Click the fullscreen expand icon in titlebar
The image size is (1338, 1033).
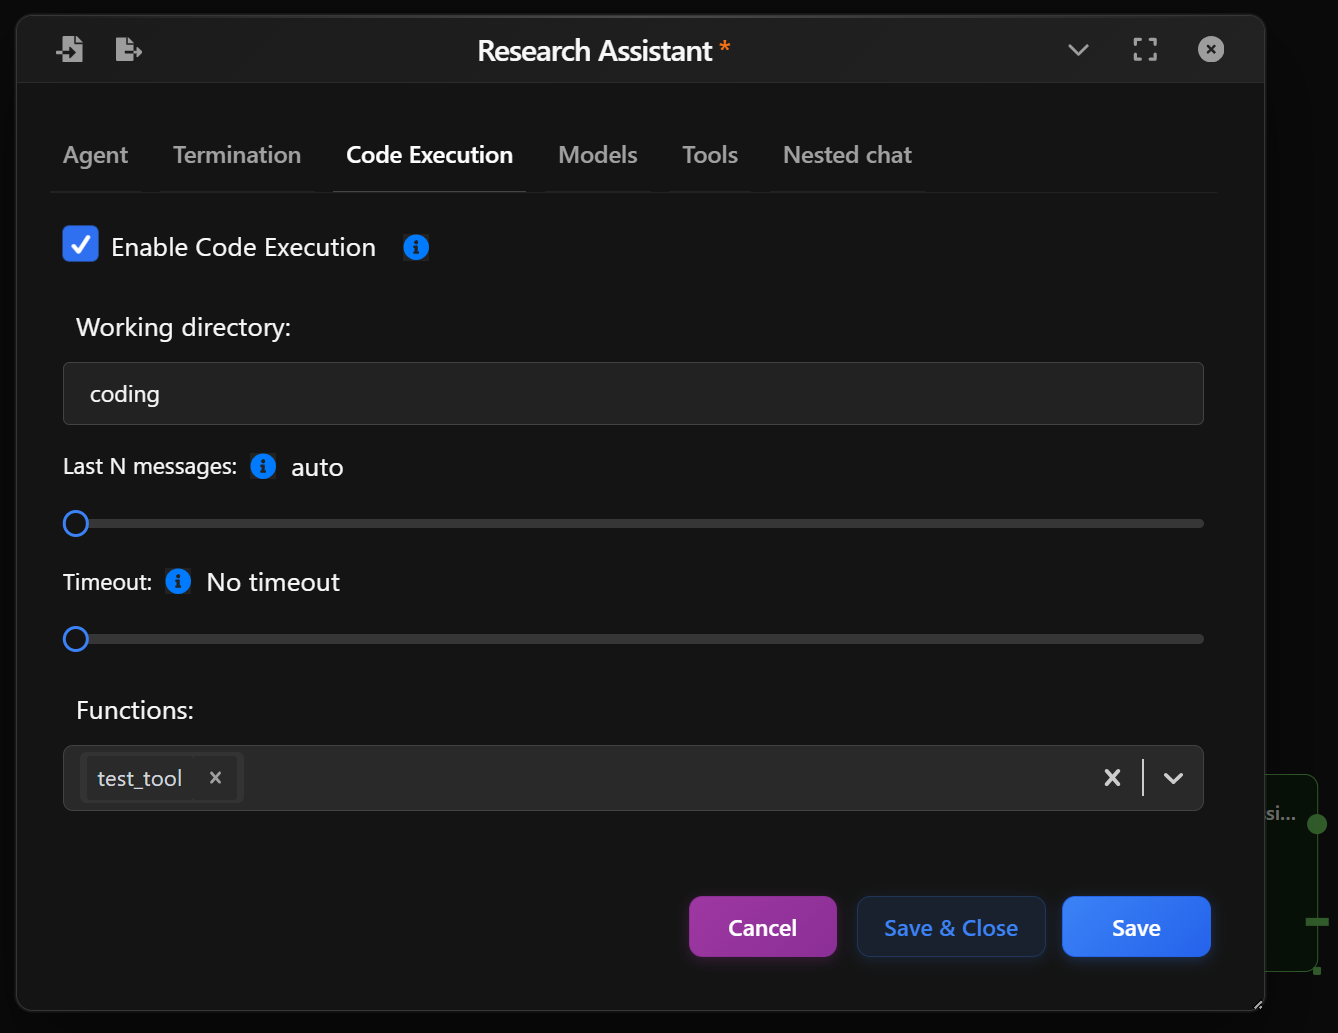pyautogui.click(x=1144, y=49)
